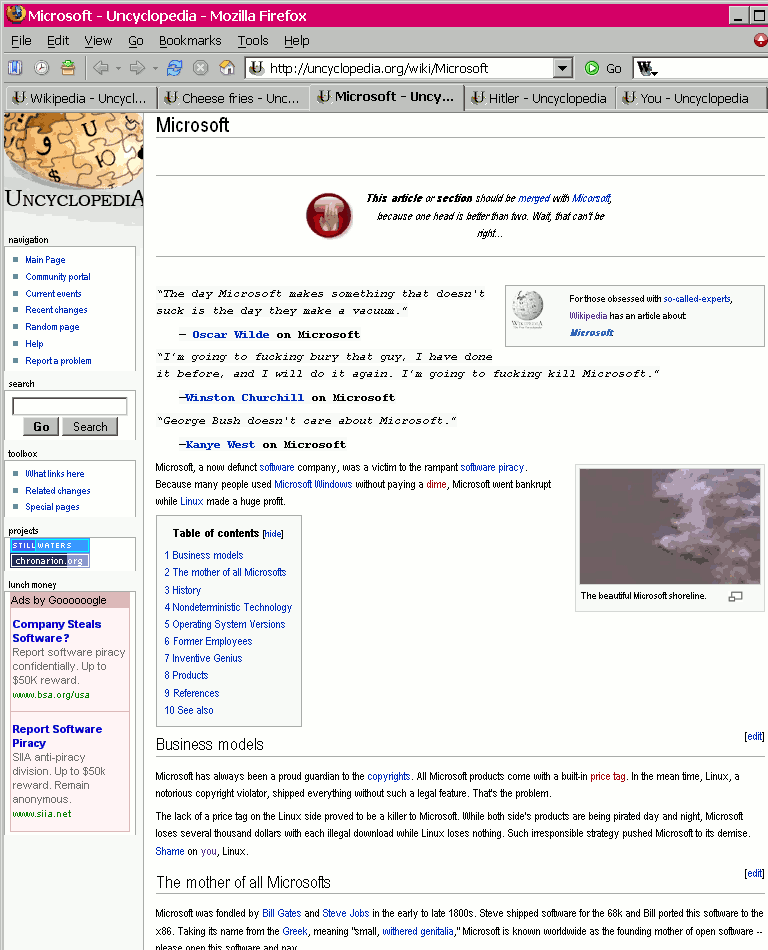Screen dimensions: 768x950
Task: Open the Downloads box icon
Action: [x=68, y=68]
